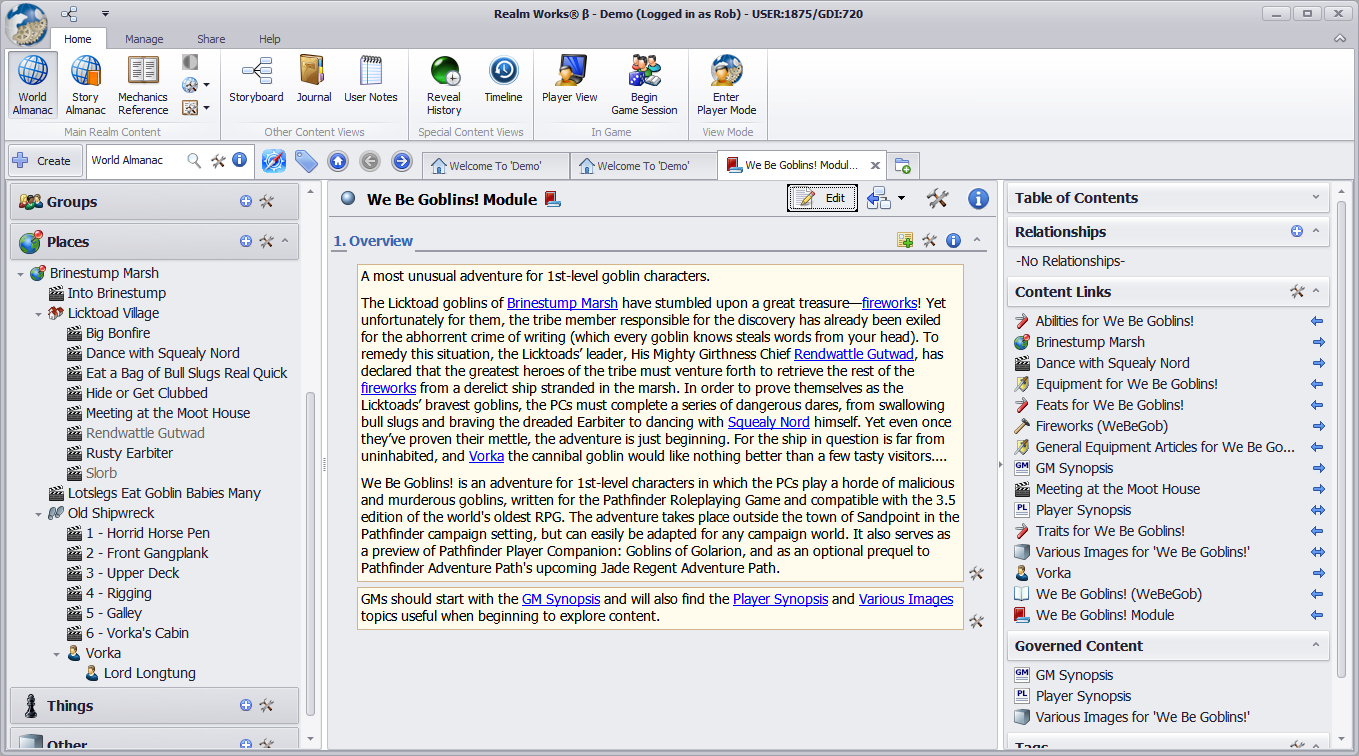1359x756 pixels.
Task: Click the Edit button
Action: coord(824,198)
